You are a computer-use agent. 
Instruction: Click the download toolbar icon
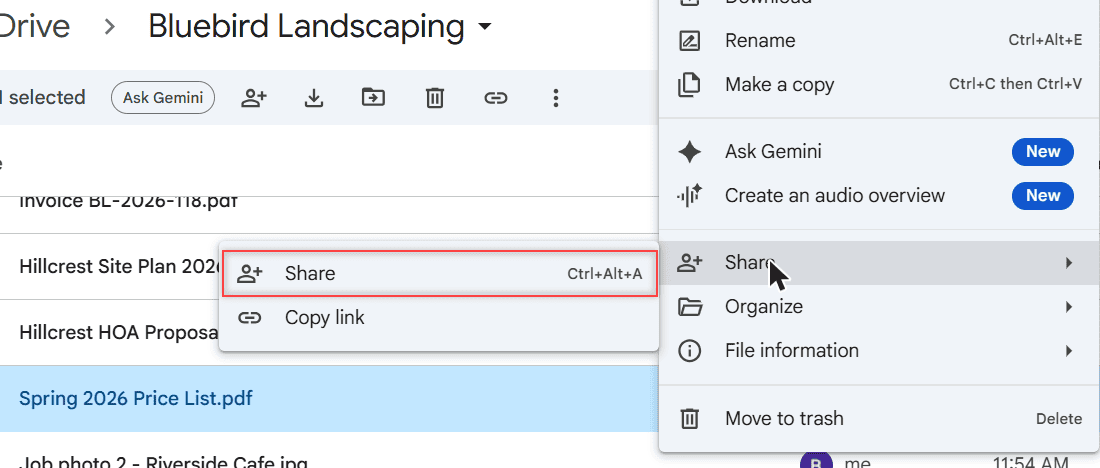(x=314, y=98)
